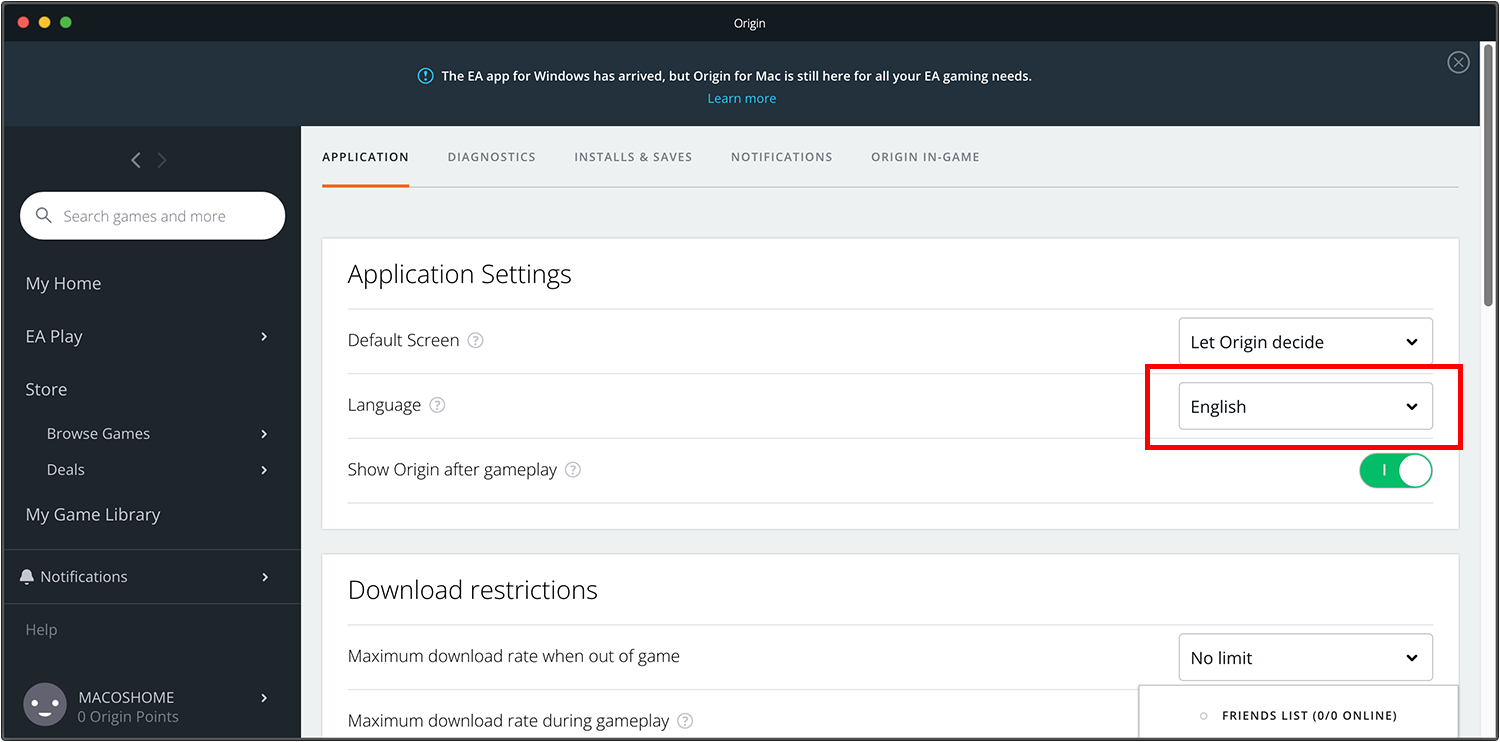Click the forward navigation arrow

coord(162,160)
